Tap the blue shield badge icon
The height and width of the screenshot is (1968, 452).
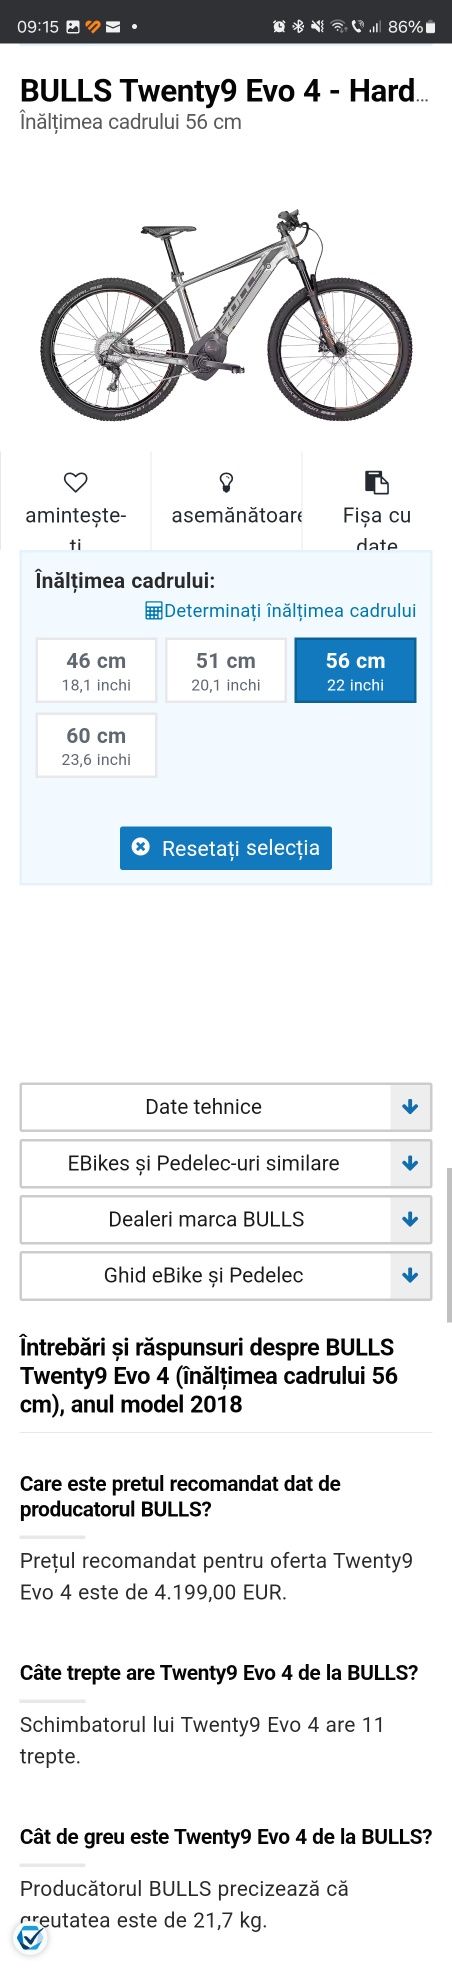[31, 1938]
